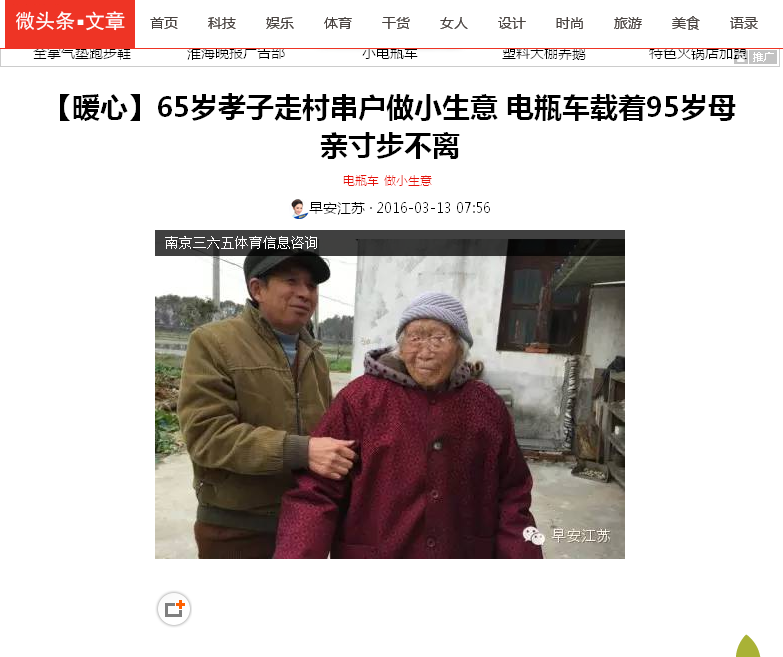Select the 体育 menu item
The image size is (783, 657).
(338, 23)
